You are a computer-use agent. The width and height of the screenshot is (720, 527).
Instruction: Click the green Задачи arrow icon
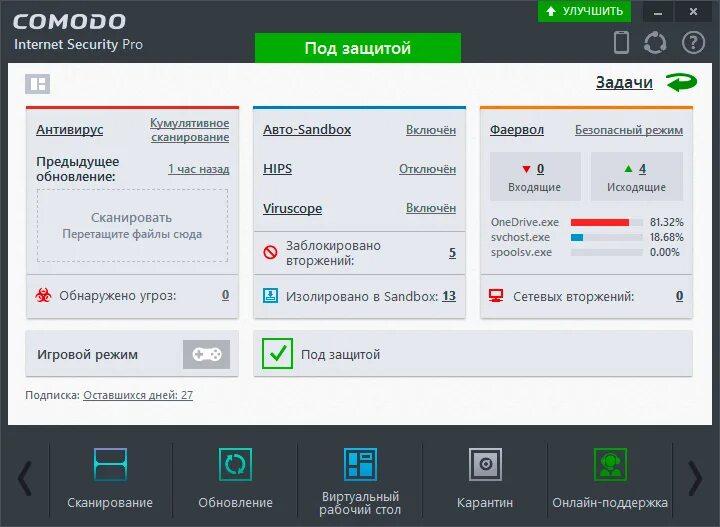pos(681,83)
